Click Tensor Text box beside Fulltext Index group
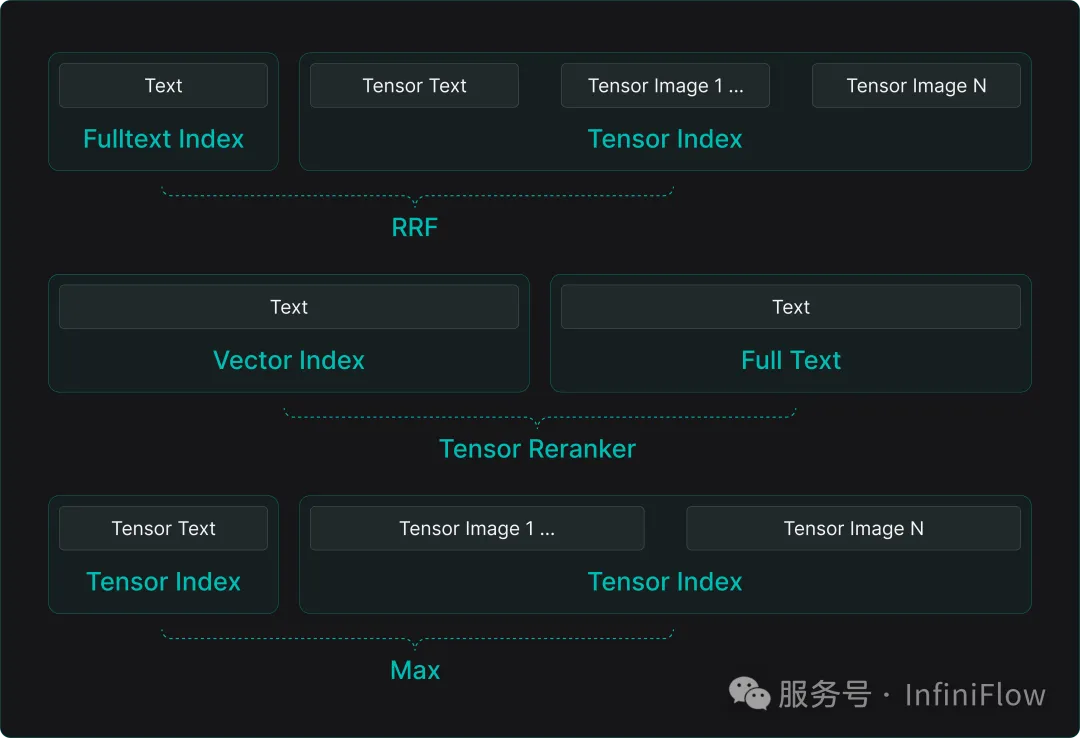This screenshot has width=1080, height=738. pyautogui.click(x=414, y=85)
